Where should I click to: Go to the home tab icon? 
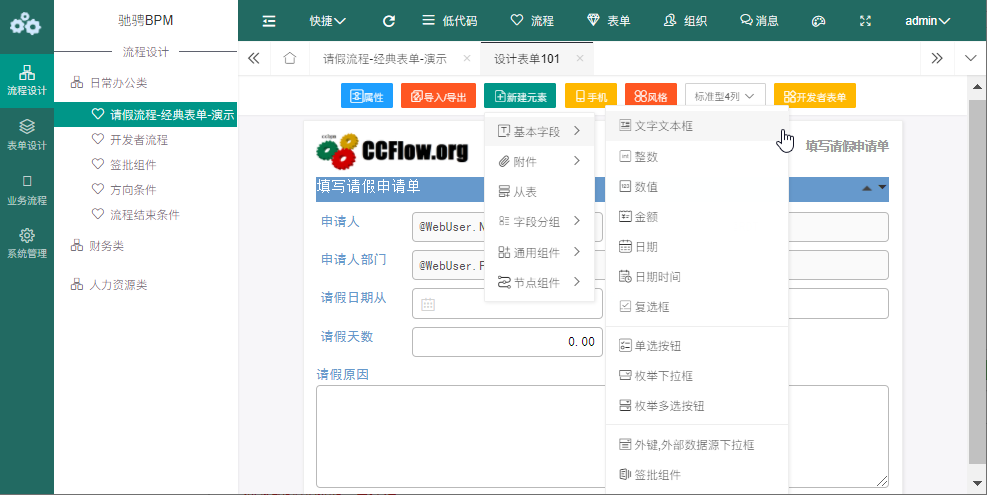[x=290, y=59]
